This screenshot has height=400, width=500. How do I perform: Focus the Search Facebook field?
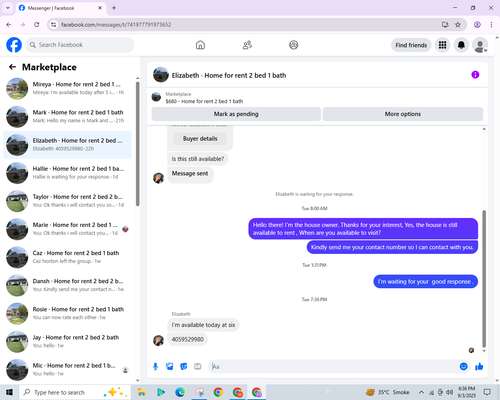(80, 45)
